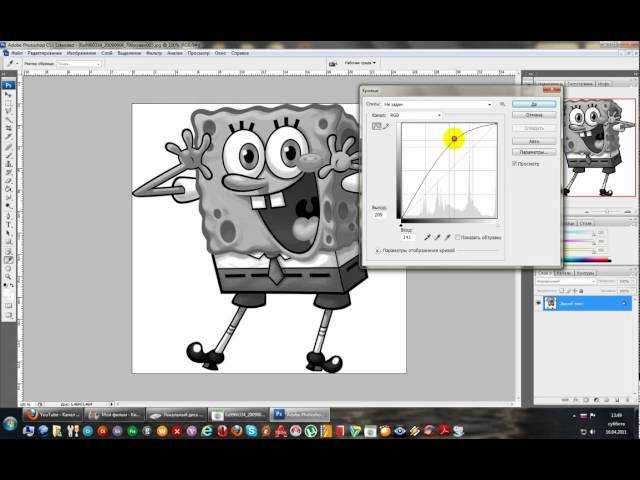The height and width of the screenshot is (480, 640).
Task: Click the Параметры... button
Action: click(534, 152)
